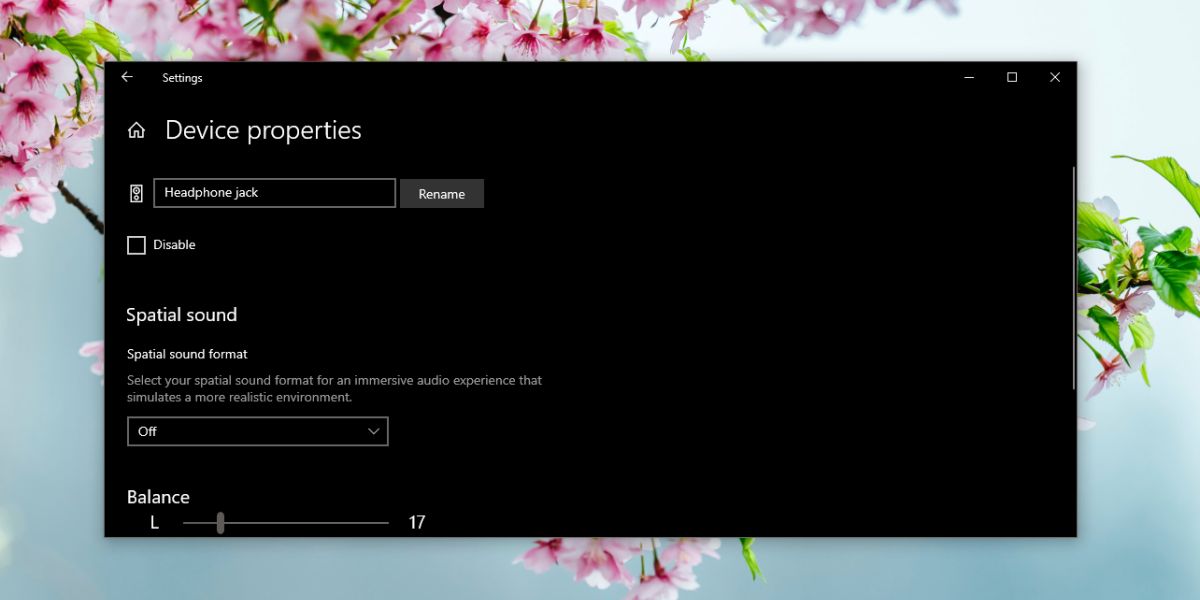Open Settings home via the house icon
Viewport: 1200px width, 600px height.
click(x=137, y=130)
